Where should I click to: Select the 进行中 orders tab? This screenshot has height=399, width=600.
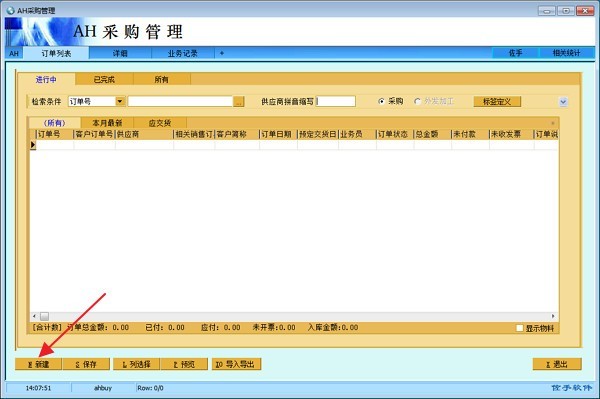coord(46,80)
